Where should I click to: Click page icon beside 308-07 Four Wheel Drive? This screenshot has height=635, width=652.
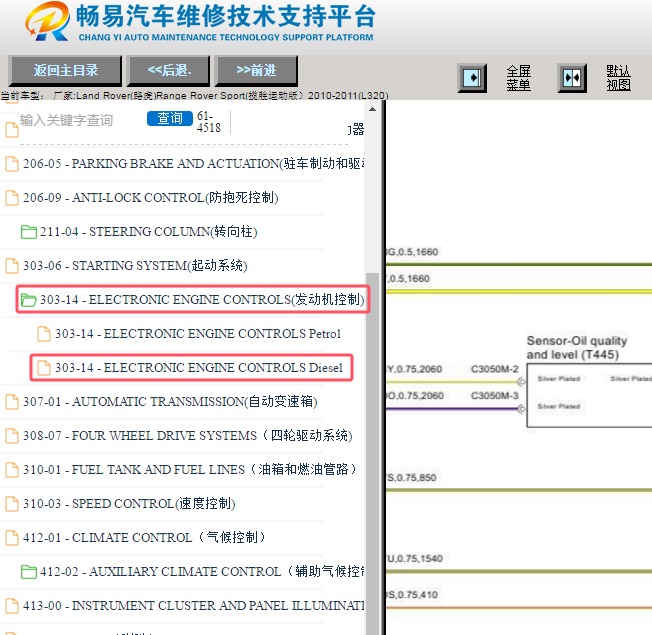pos(12,436)
